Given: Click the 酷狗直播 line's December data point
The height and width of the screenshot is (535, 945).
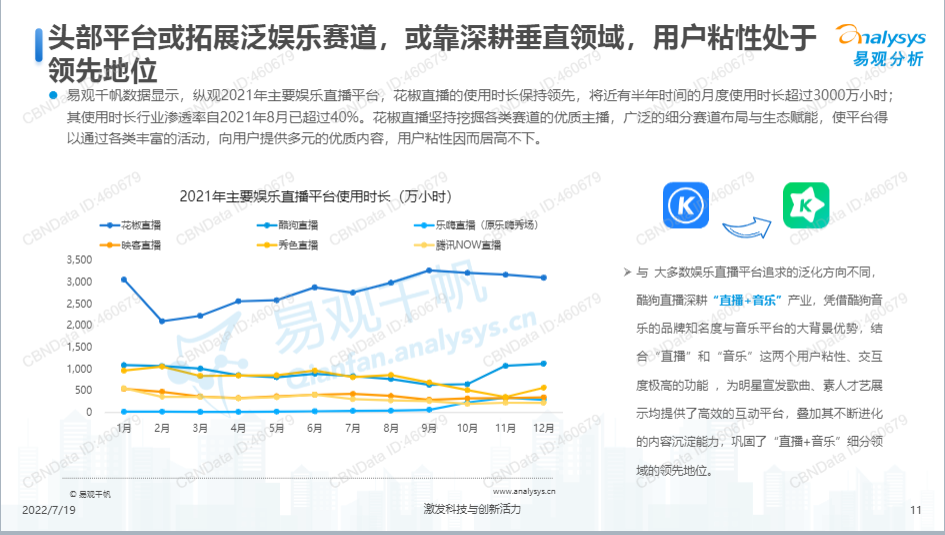Looking at the screenshot, I should [x=544, y=364].
